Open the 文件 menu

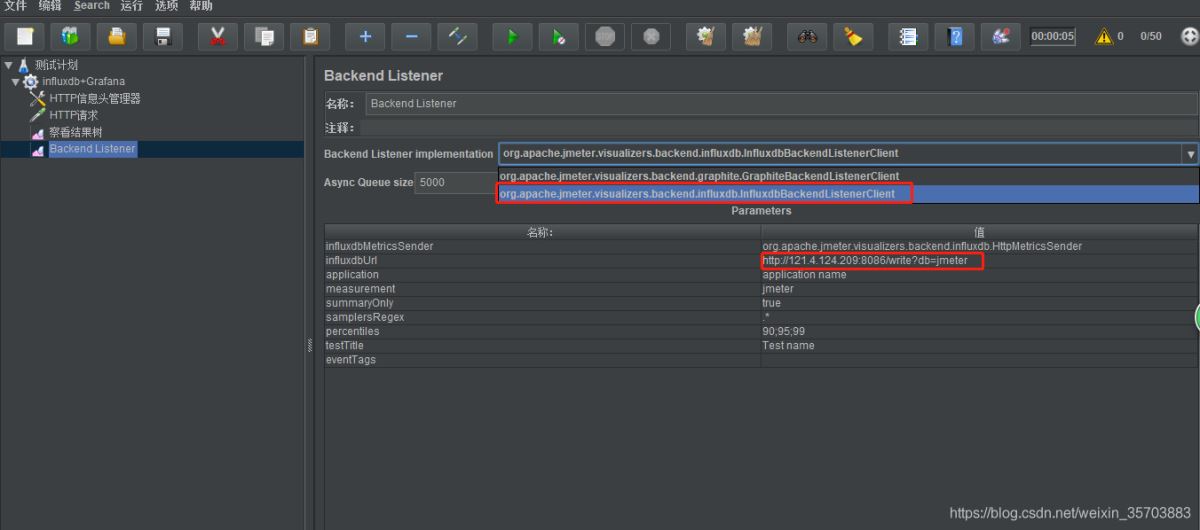15,6
